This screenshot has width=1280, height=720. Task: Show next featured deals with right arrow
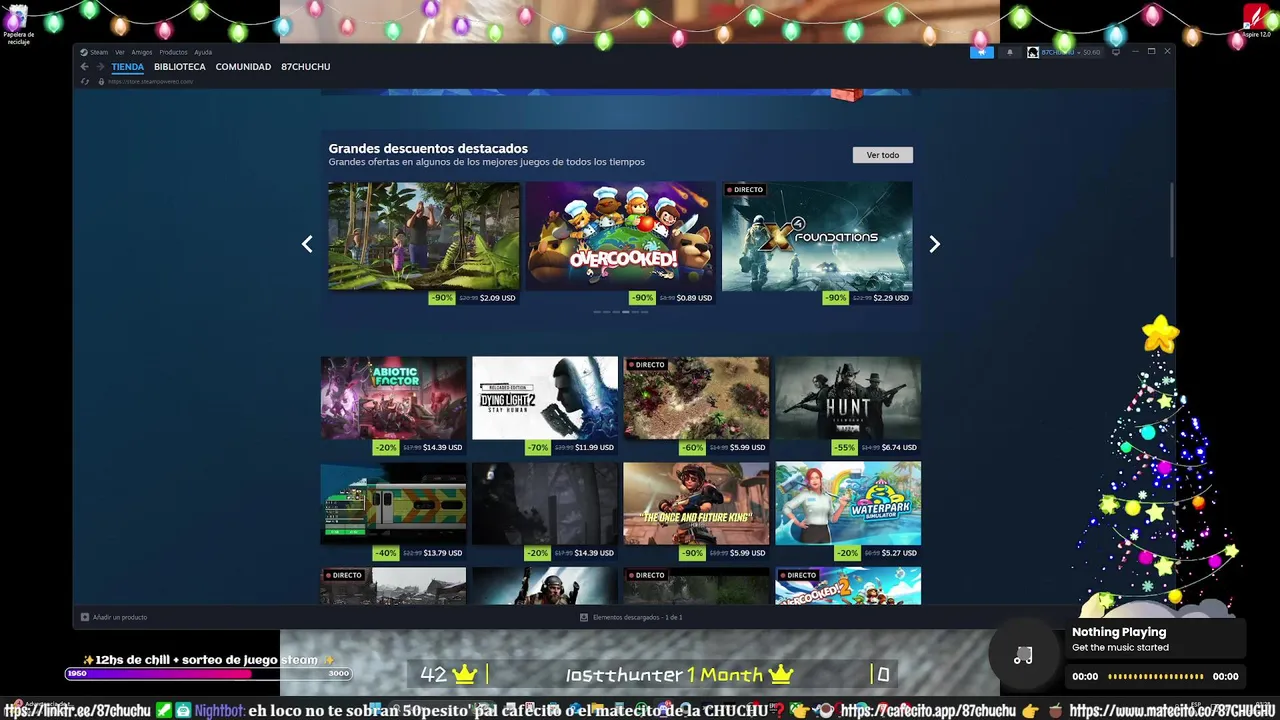tap(934, 244)
